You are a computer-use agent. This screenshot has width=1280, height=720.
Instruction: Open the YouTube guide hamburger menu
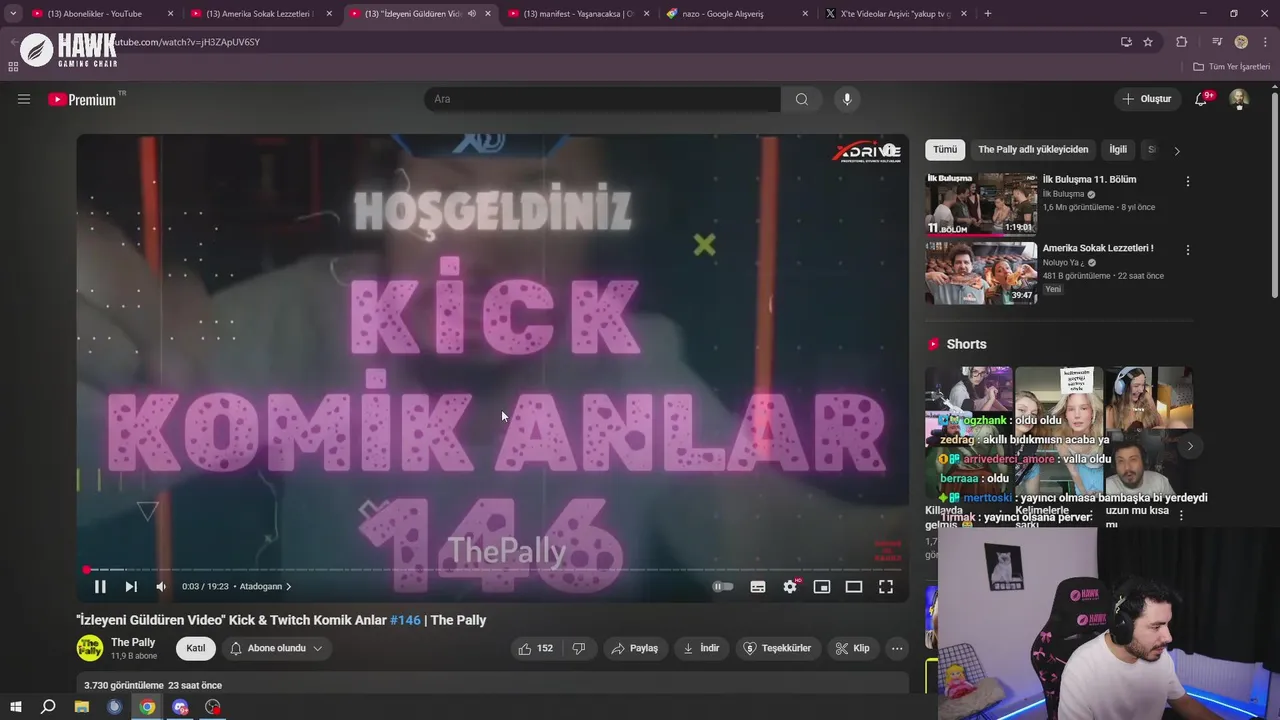[24, 99]
